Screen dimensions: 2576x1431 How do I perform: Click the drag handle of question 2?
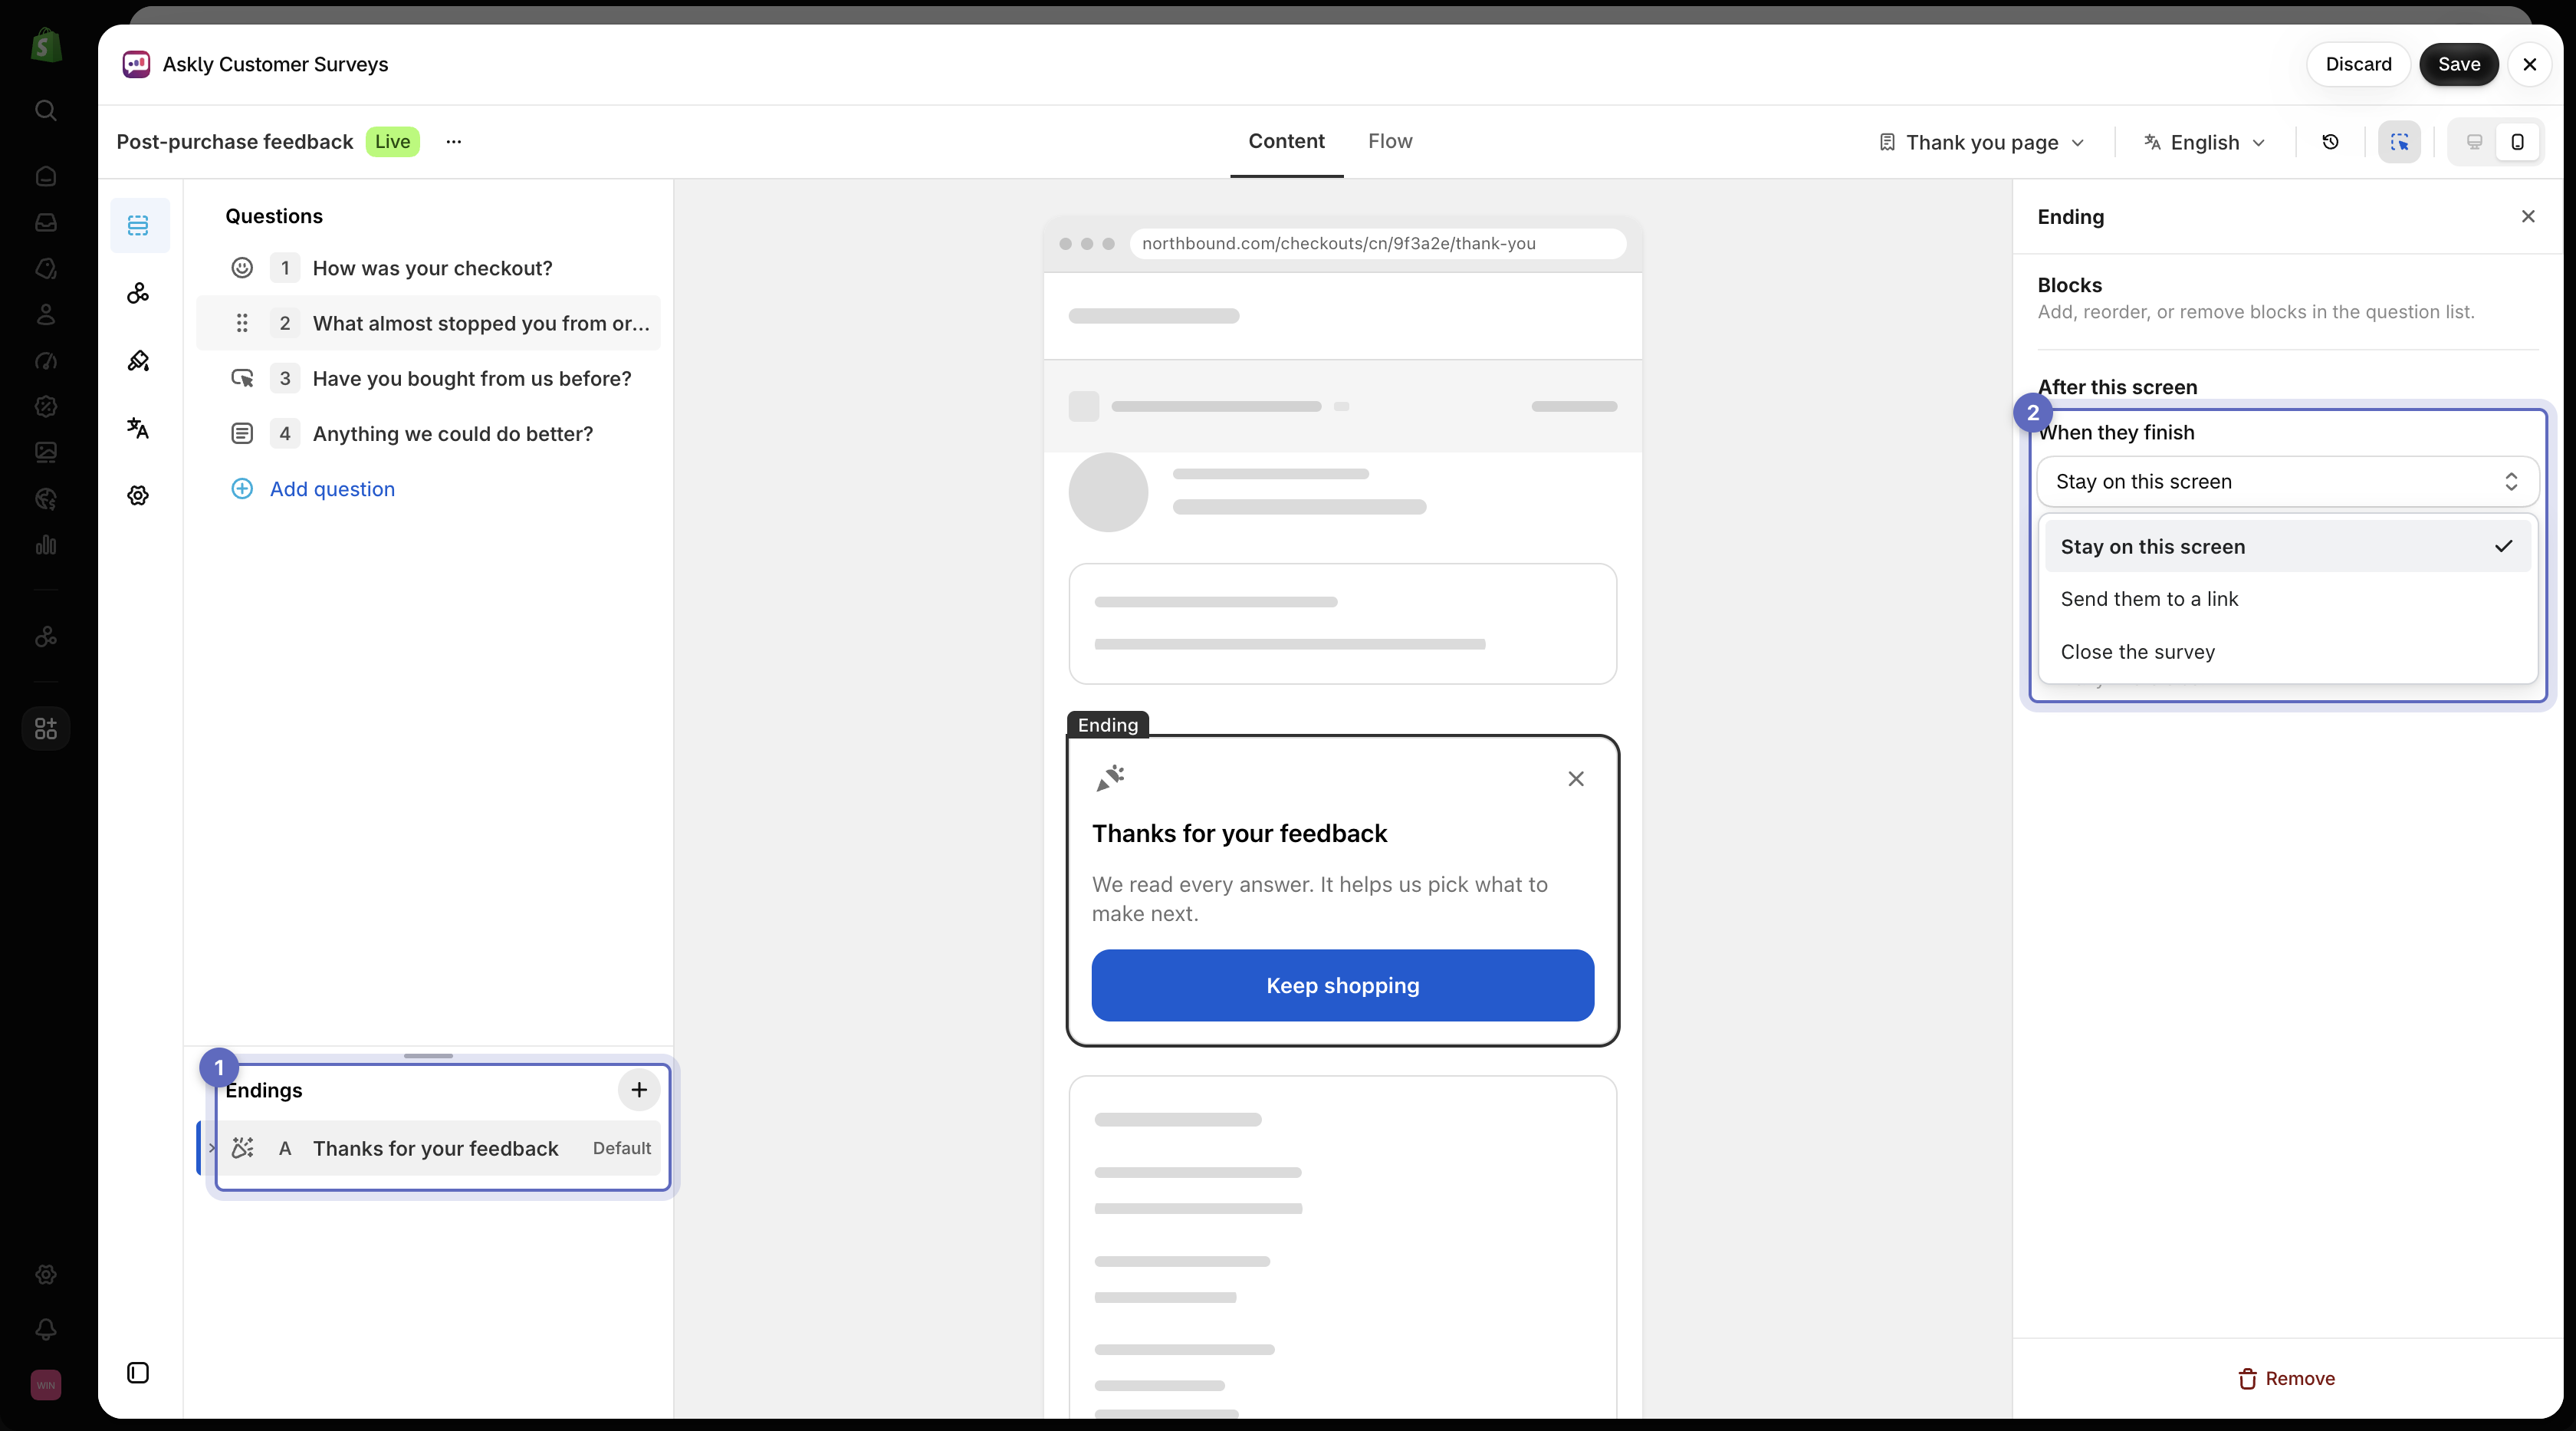tap(242, 323)
